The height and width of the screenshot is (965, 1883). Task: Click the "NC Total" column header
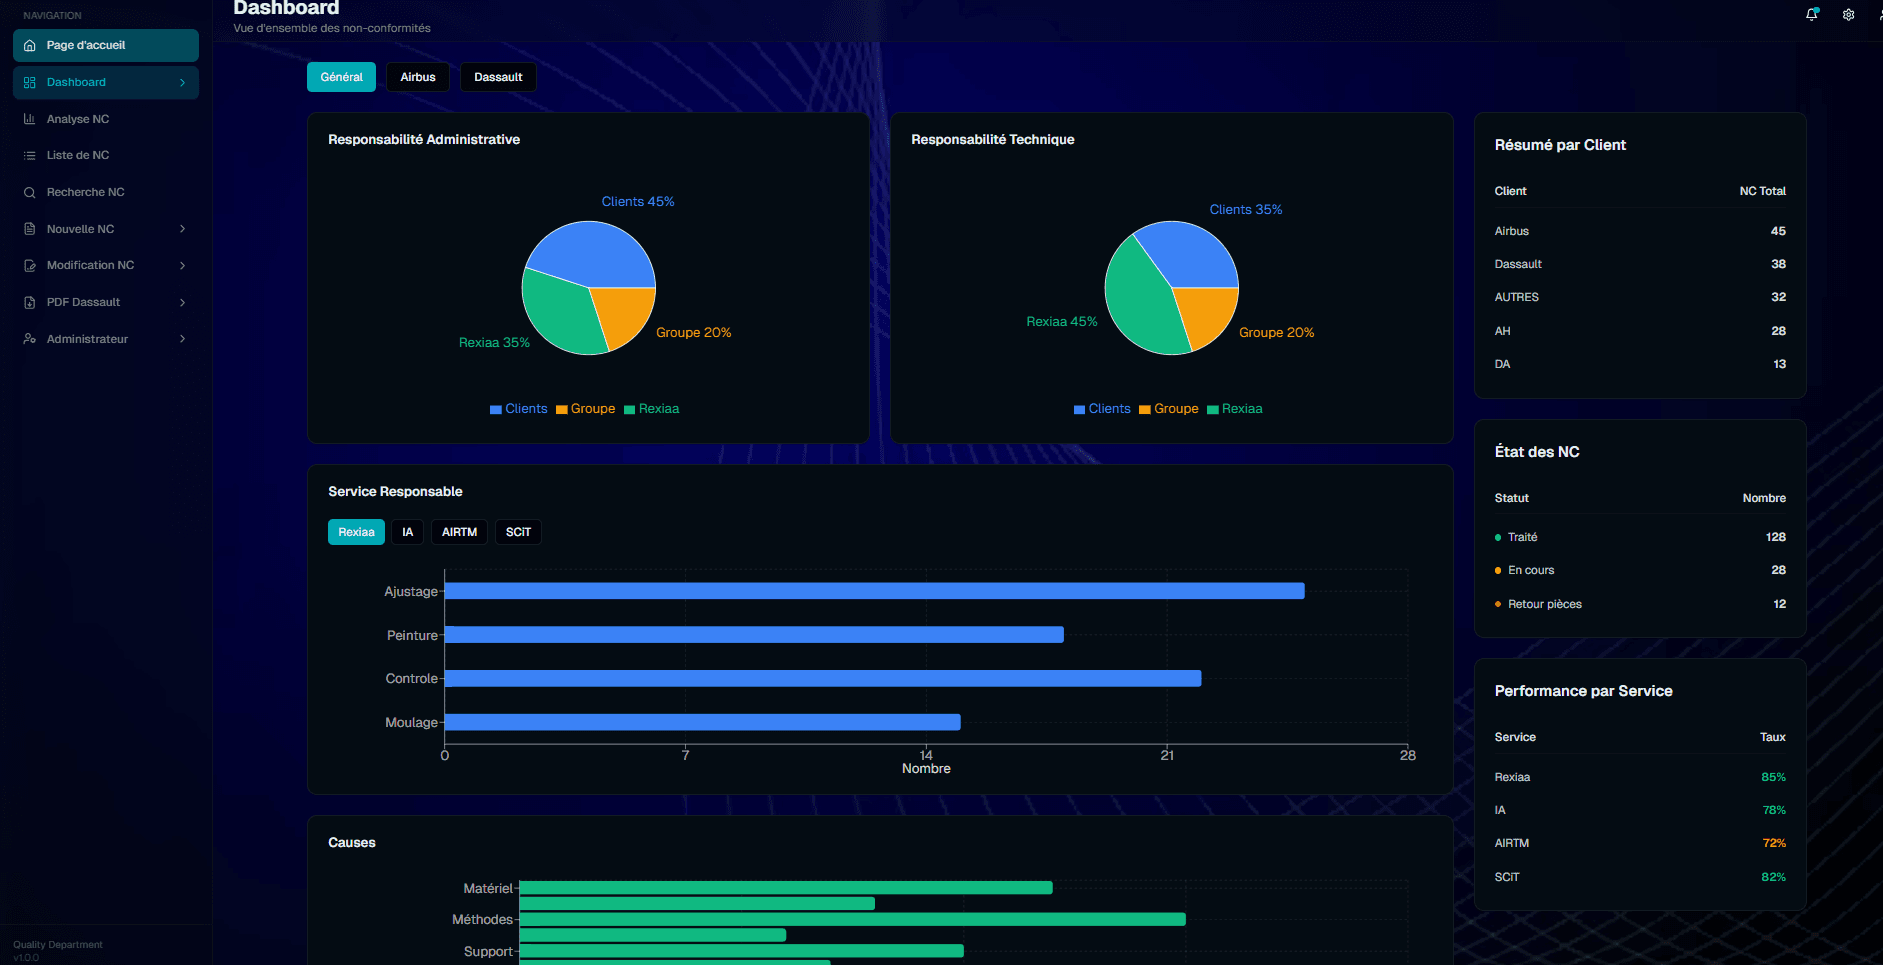pyautogui.click(x=1763, y=191)
